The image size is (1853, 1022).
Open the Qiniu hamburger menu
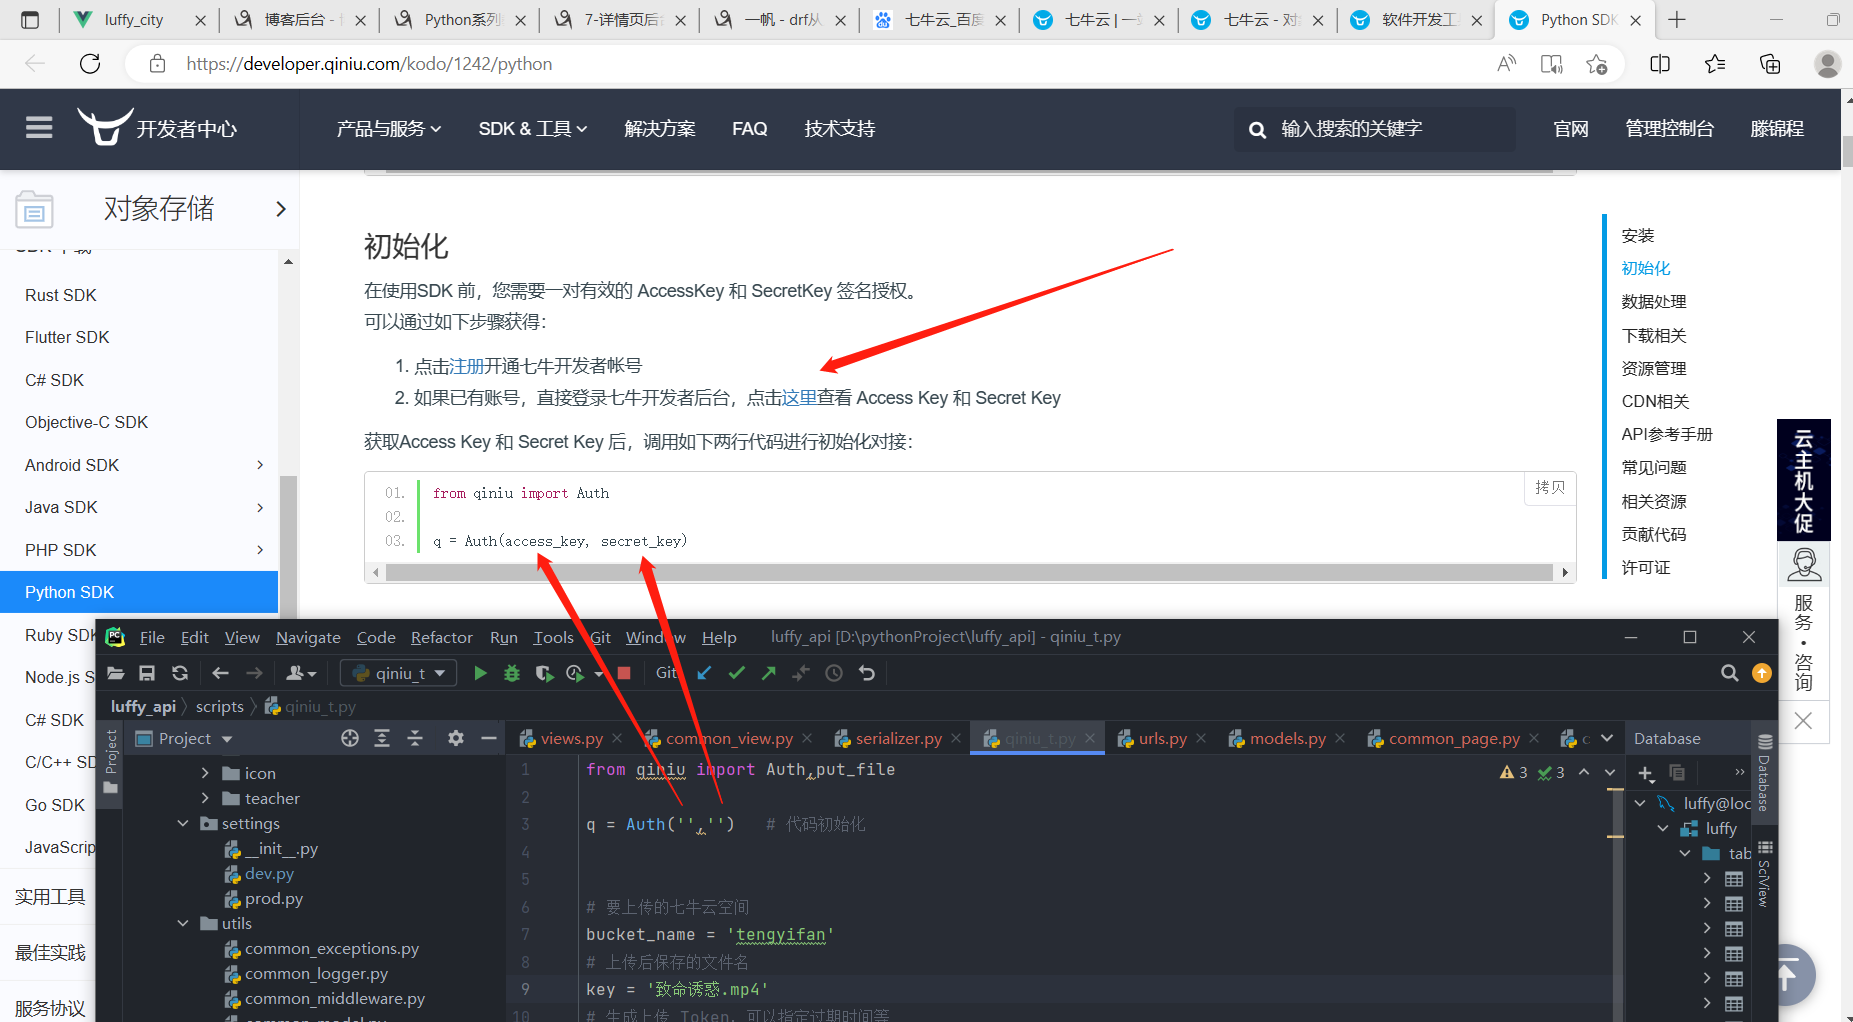[x=39, y=128]
